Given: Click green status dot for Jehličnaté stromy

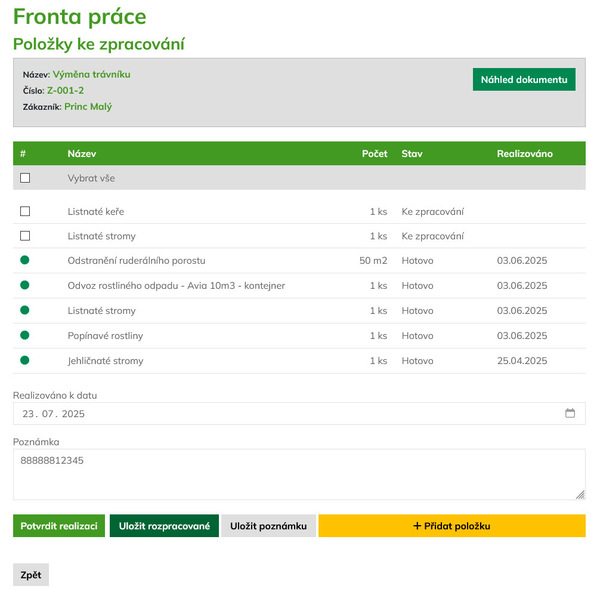Looking at the screenshot, I should tap(25, 360).
